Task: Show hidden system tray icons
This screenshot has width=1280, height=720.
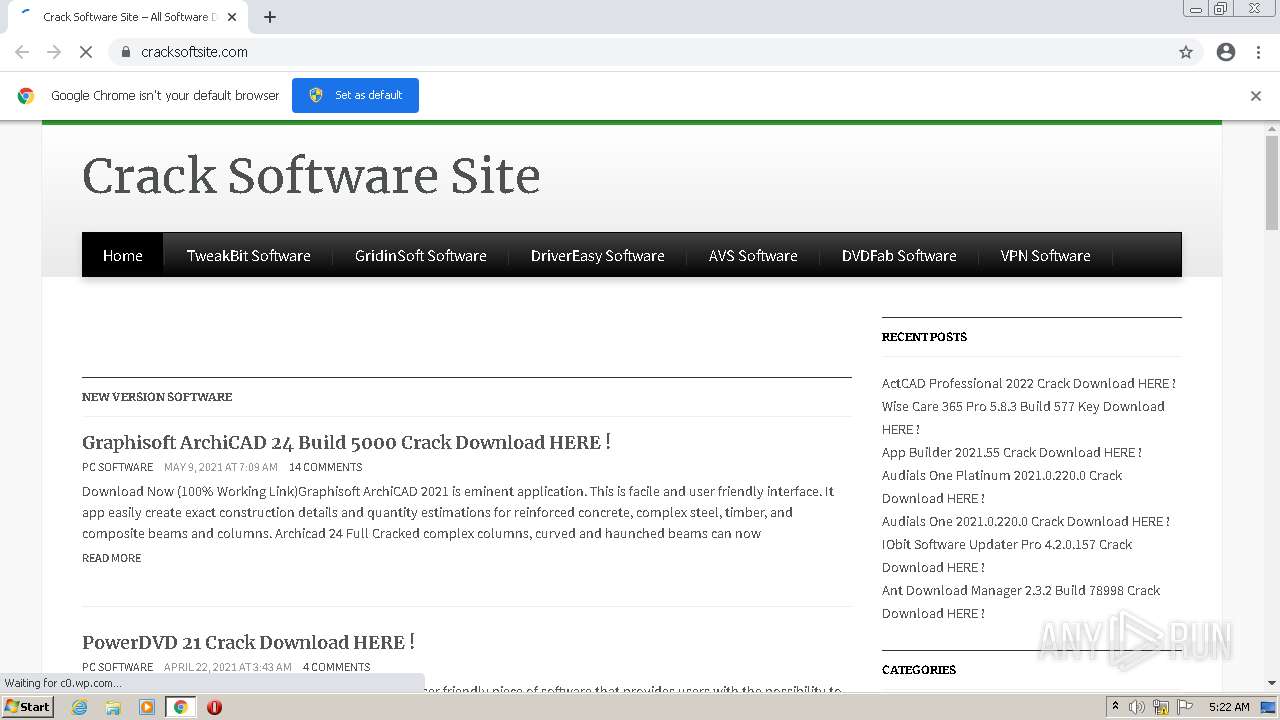Action: point(1115,707)
